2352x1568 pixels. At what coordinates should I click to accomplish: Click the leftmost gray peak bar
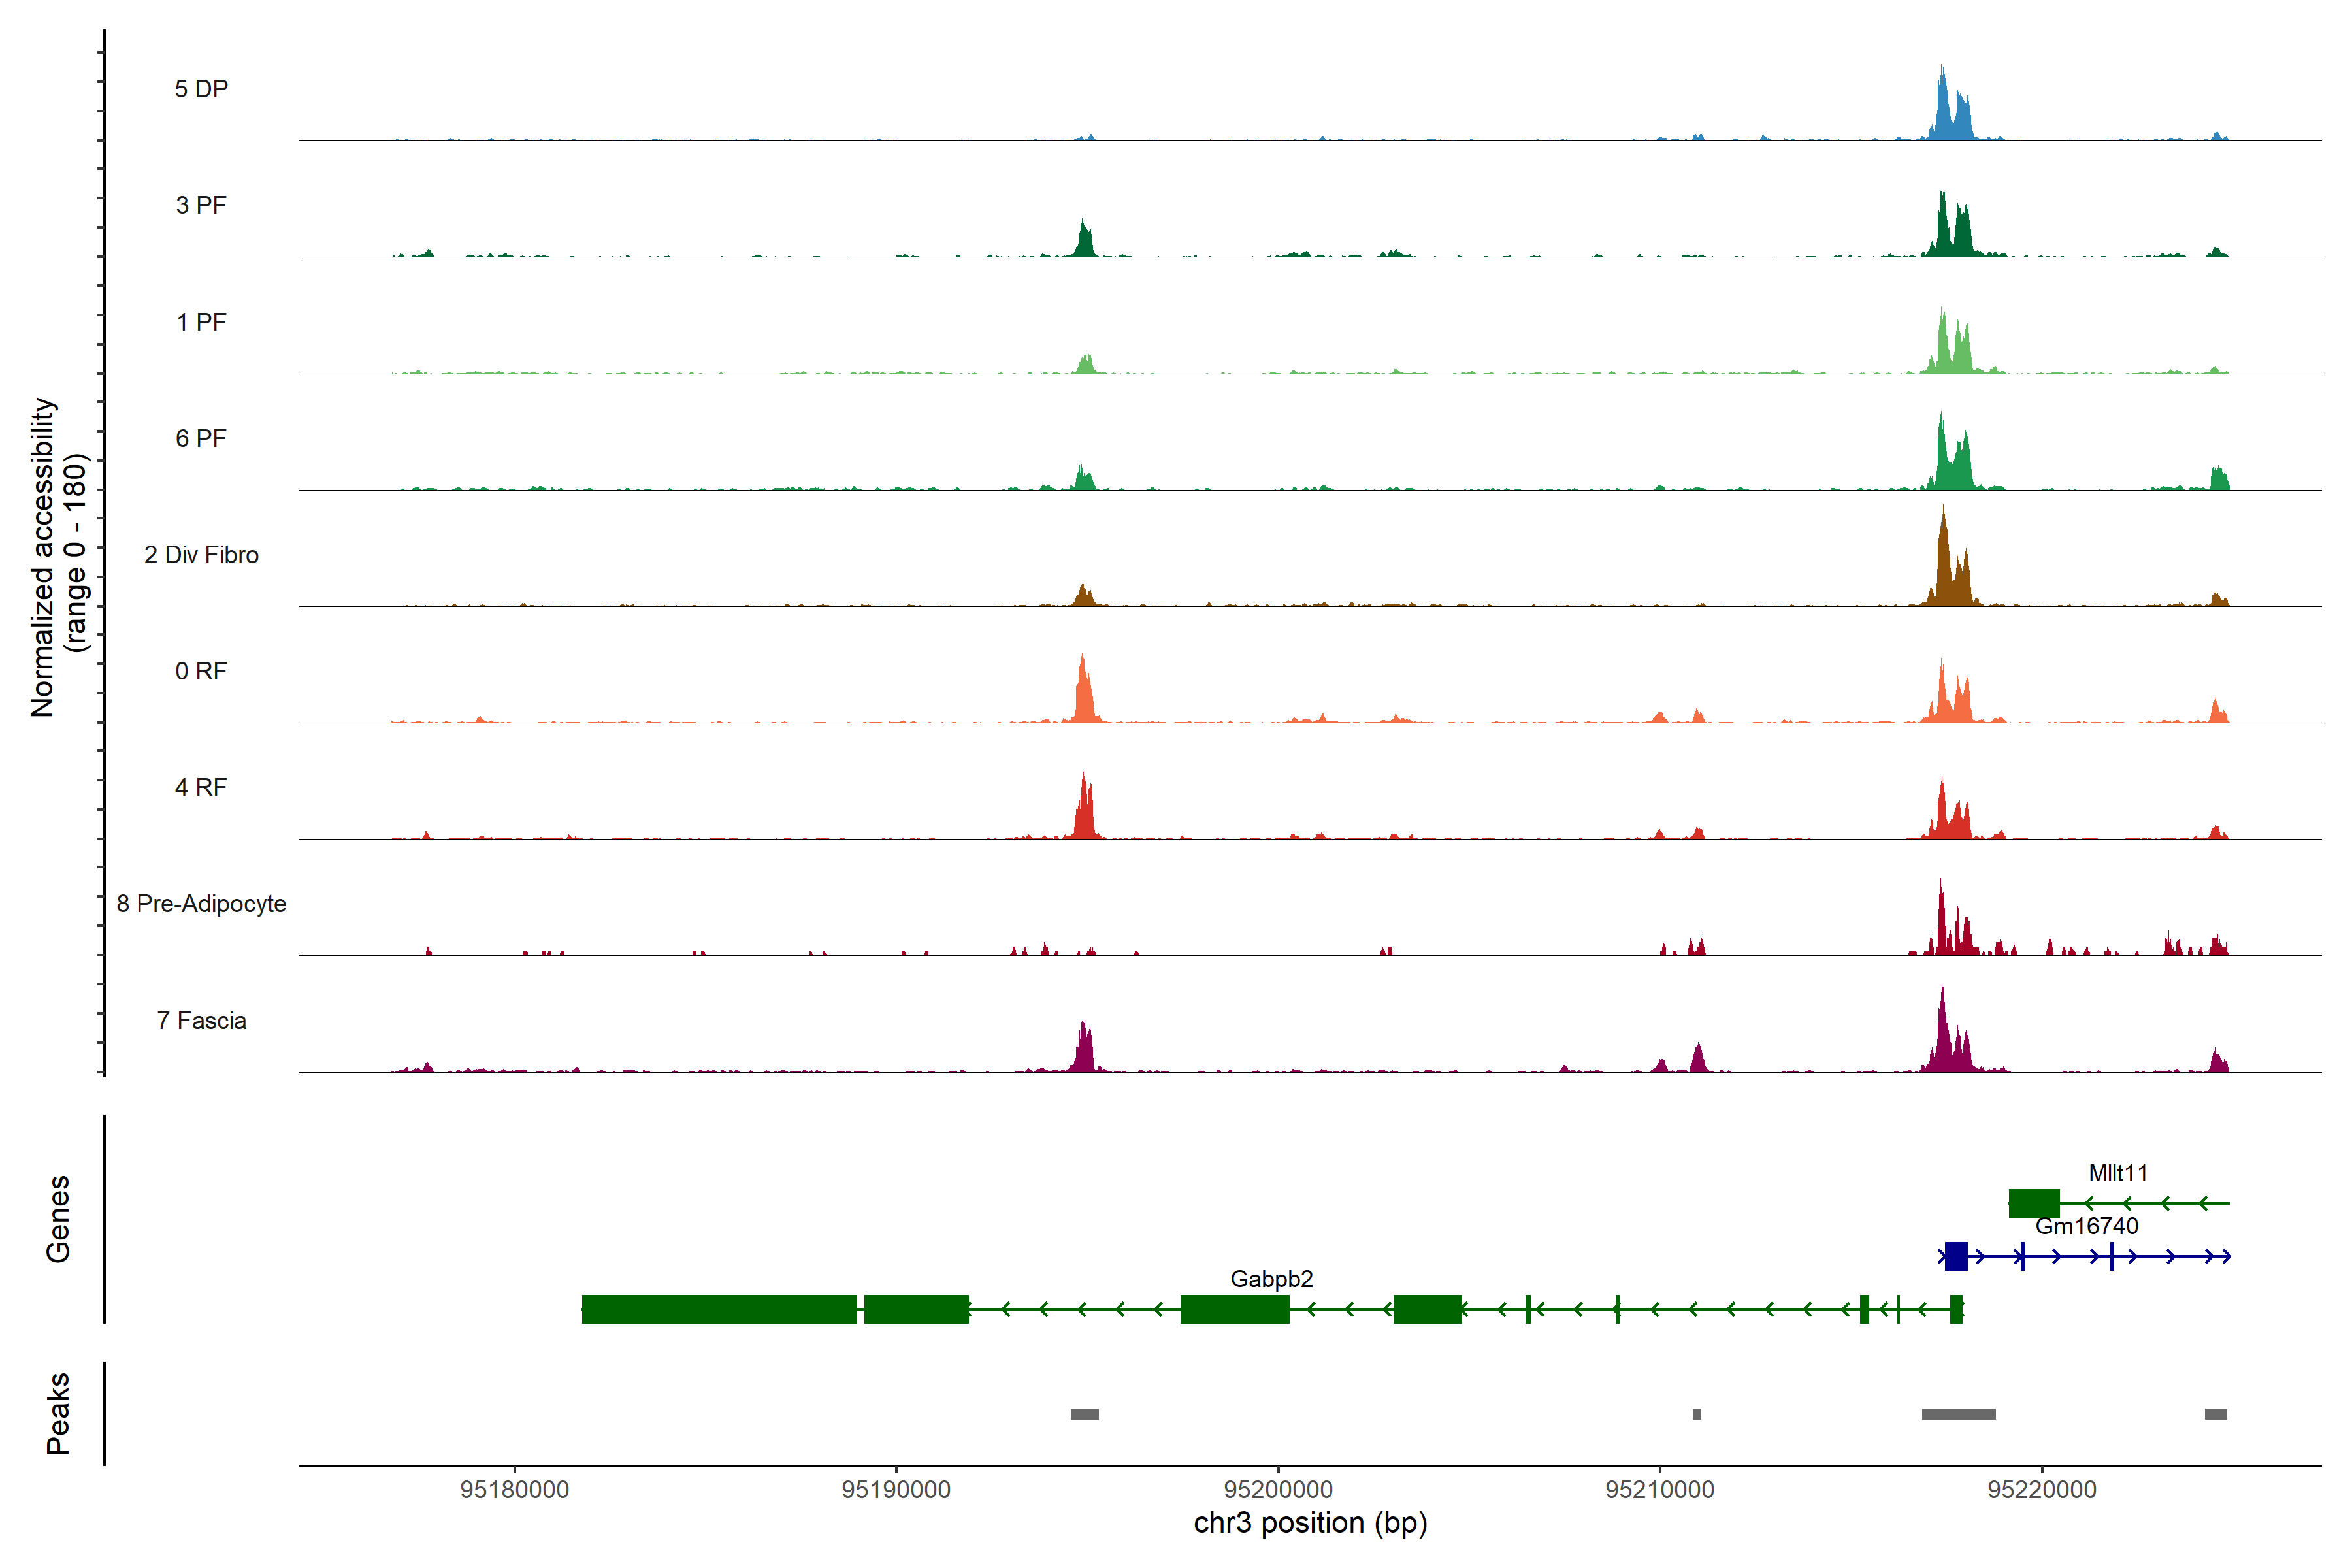pos(1084,1414)
